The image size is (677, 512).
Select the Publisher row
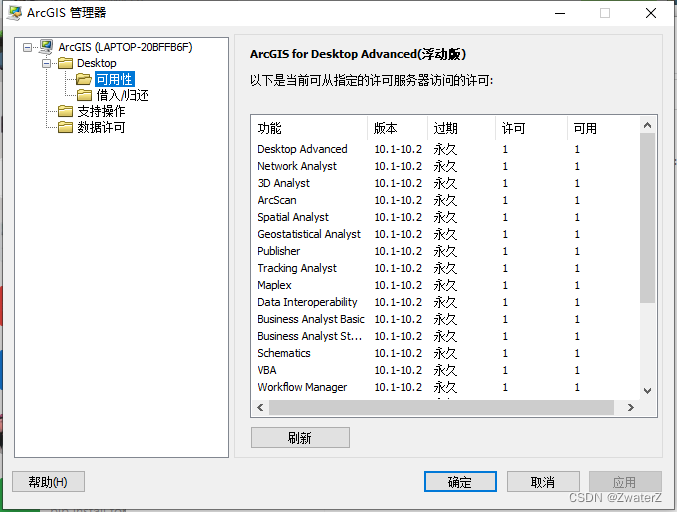pyautogui.click(x=445, y=251)
